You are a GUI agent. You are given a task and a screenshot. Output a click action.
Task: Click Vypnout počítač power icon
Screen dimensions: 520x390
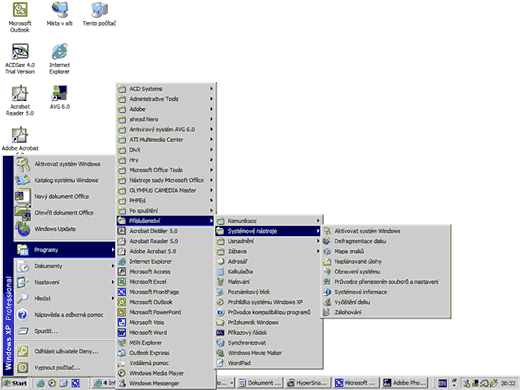coord(22,367)
